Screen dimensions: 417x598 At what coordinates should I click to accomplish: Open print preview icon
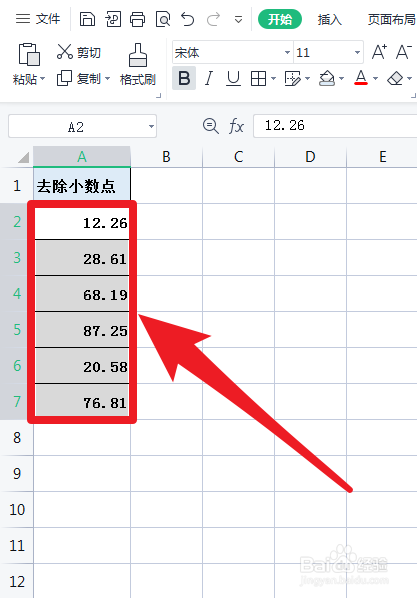point(163,19)
